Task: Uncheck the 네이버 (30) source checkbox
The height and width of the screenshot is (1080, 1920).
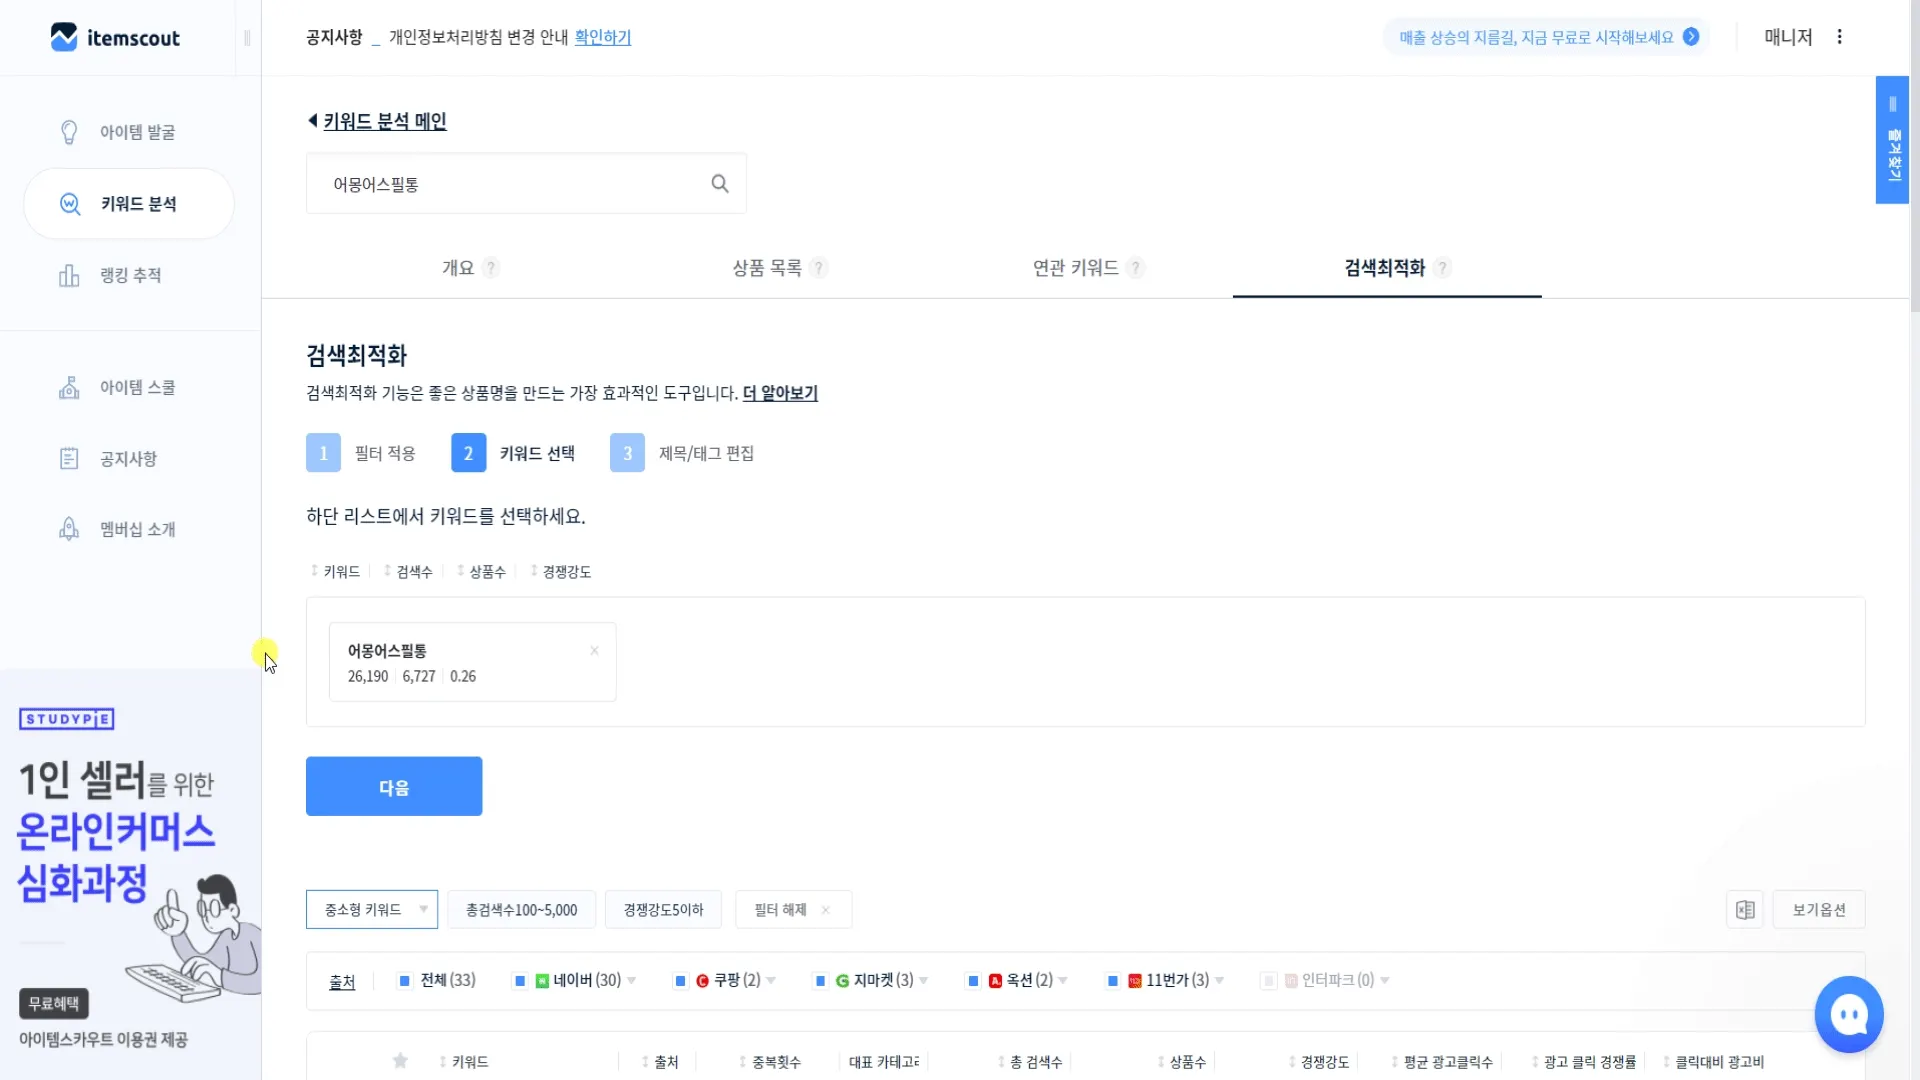Action: coord(520,981)
